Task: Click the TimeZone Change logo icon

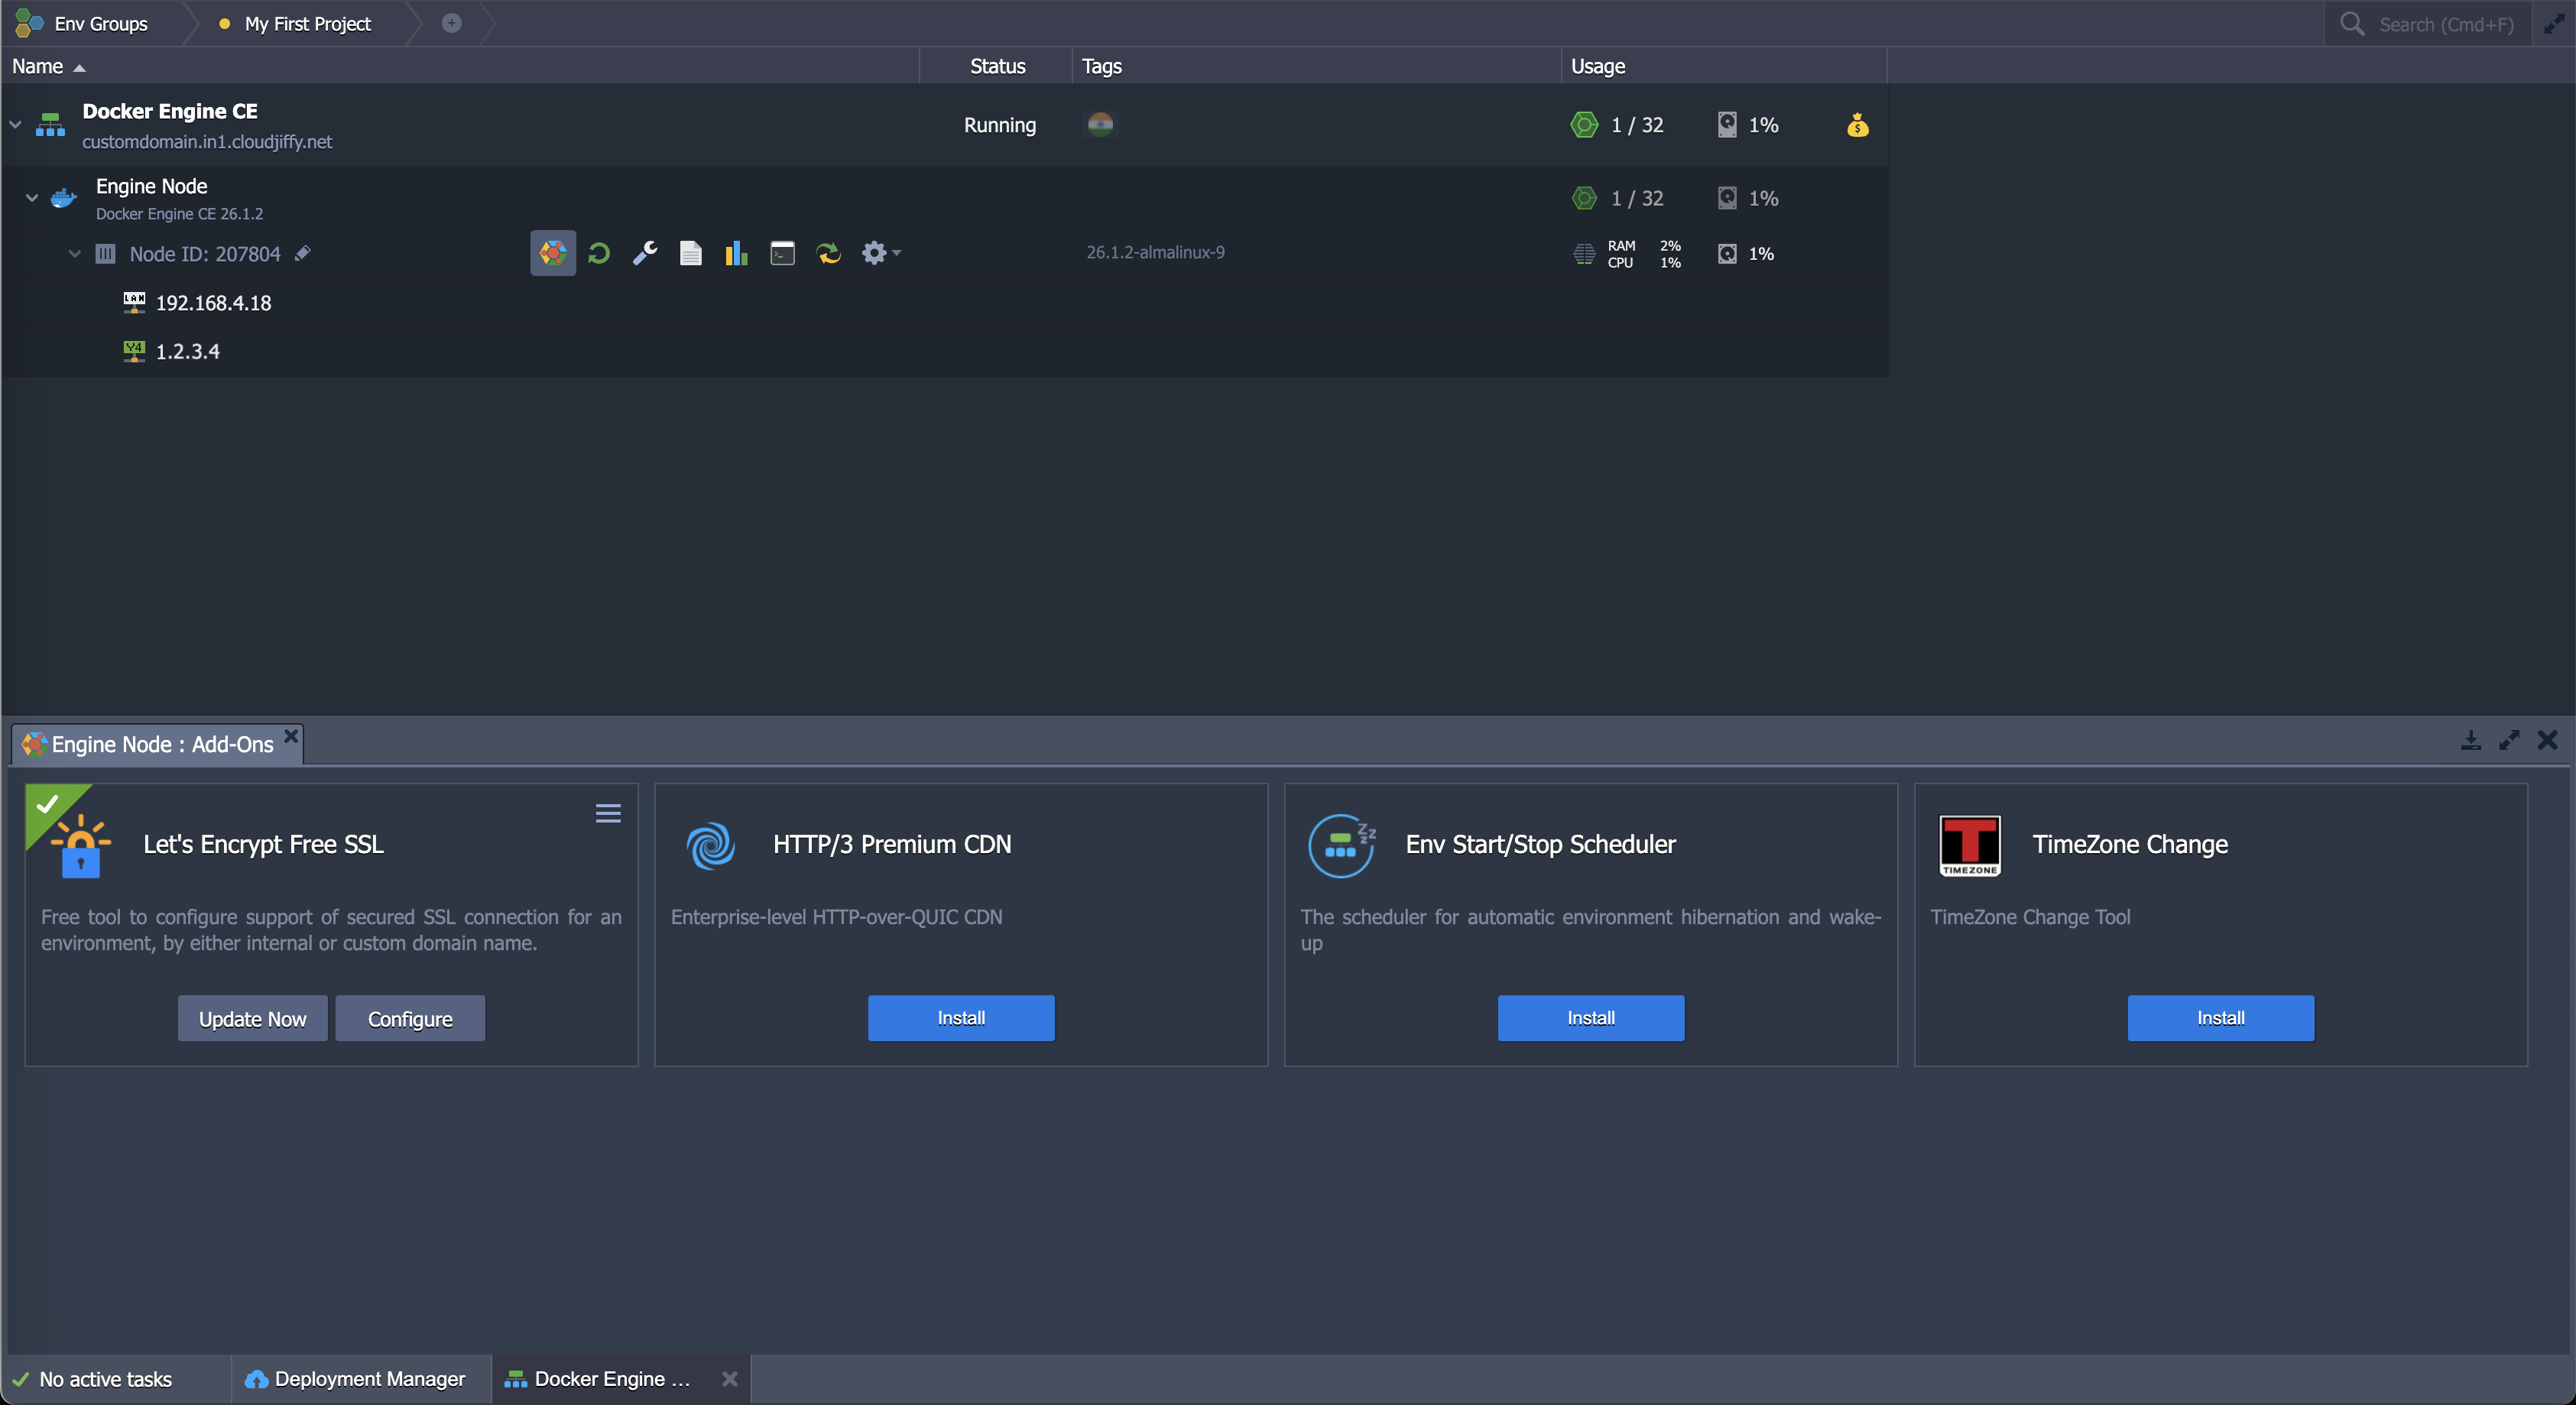Action: (1970, 845)
